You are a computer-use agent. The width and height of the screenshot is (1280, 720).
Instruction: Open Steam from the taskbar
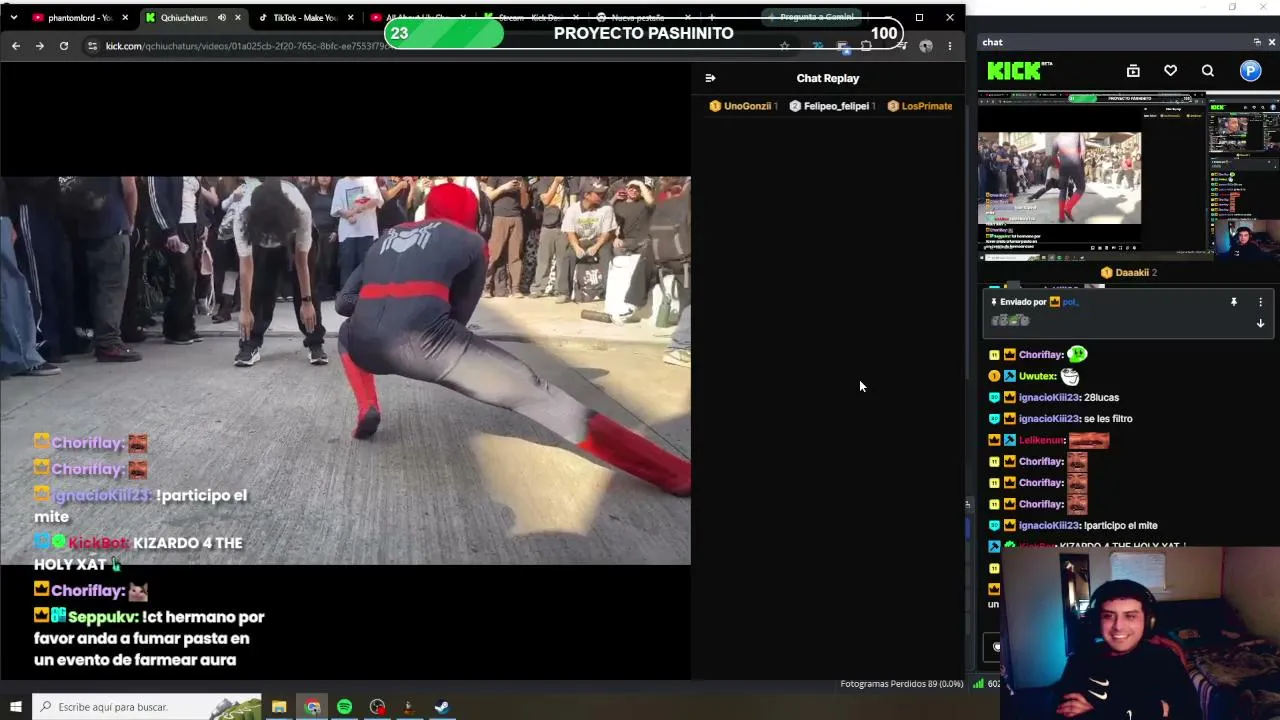pyautogui.click(x=441, y=707)
